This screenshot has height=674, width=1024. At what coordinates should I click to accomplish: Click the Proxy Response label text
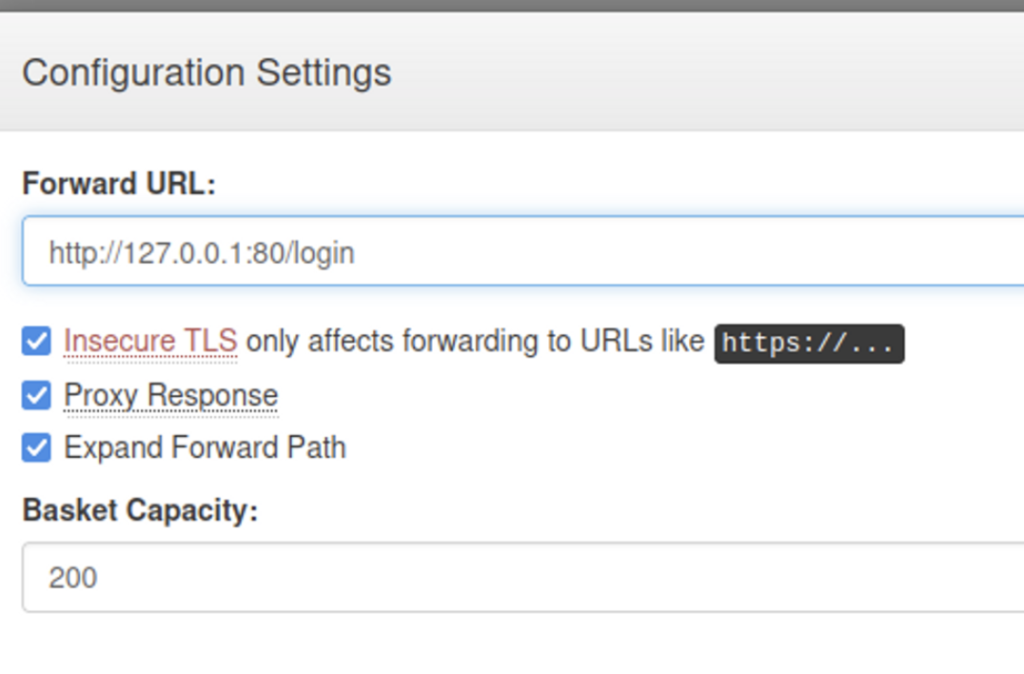tap(171, 396)
